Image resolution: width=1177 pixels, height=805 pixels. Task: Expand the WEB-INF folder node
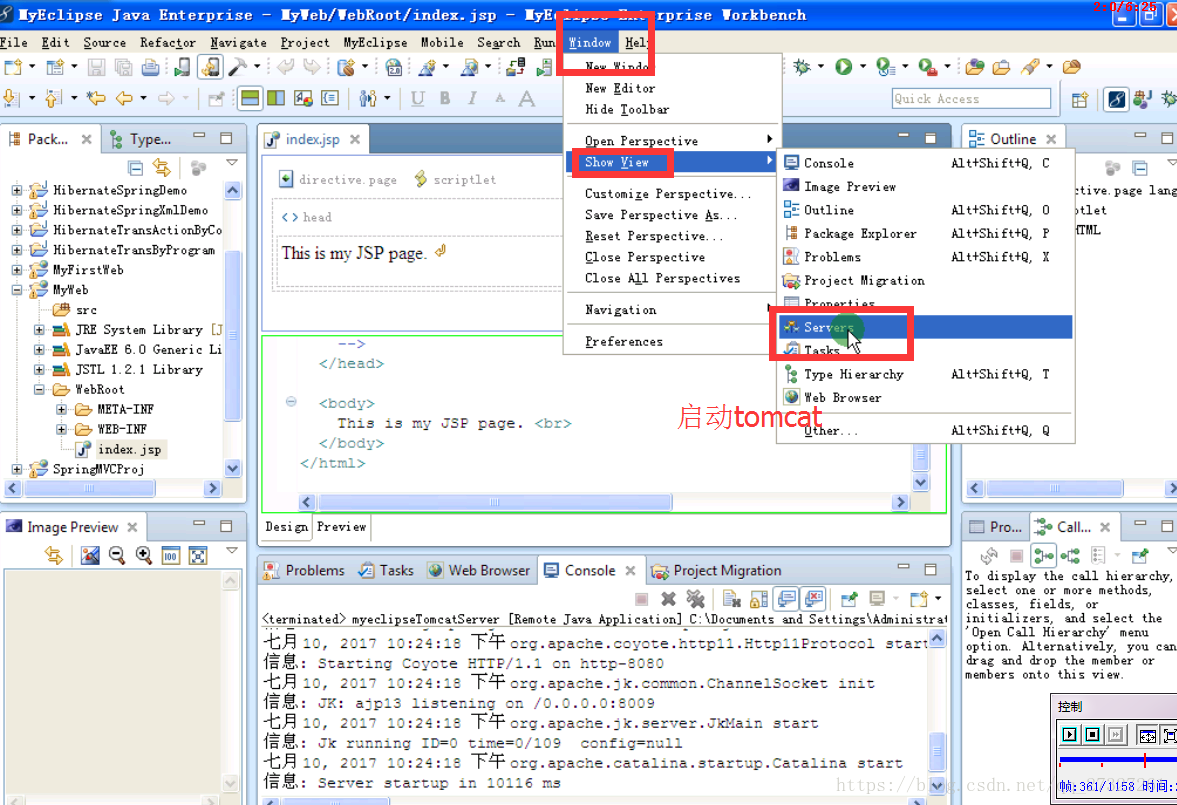tap(62, 430)
